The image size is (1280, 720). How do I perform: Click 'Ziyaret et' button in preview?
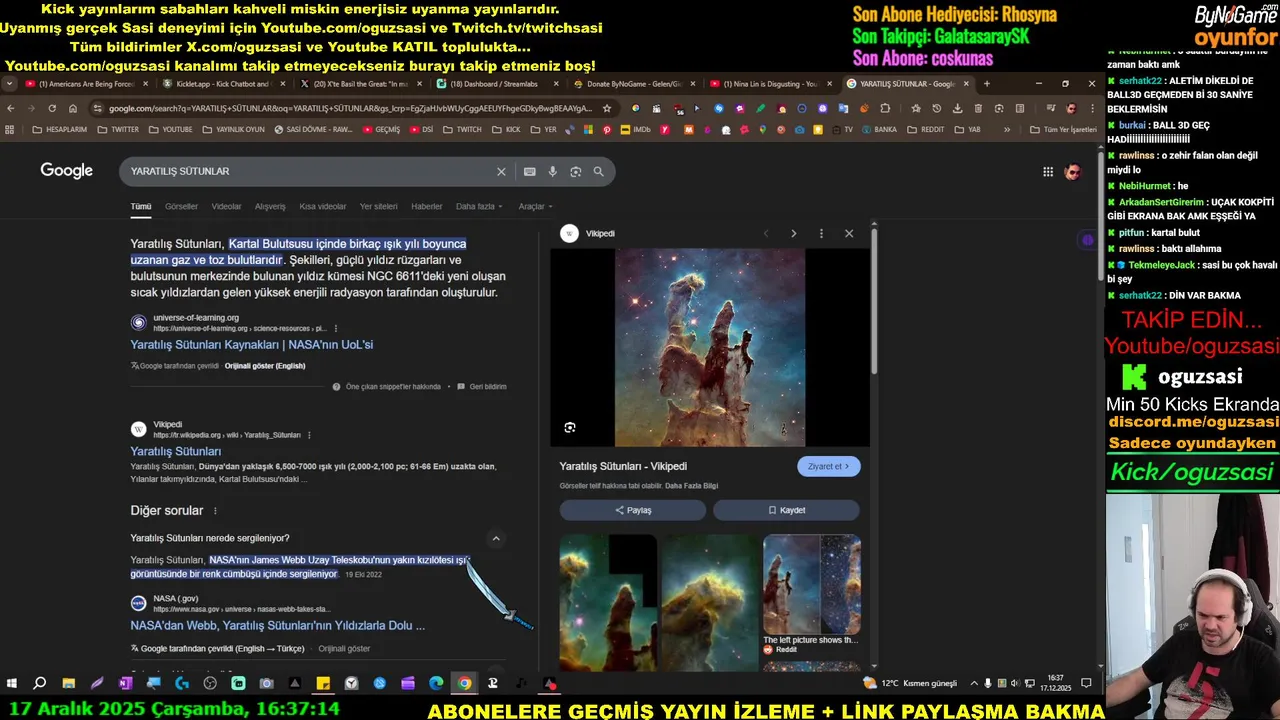point(828,466)
